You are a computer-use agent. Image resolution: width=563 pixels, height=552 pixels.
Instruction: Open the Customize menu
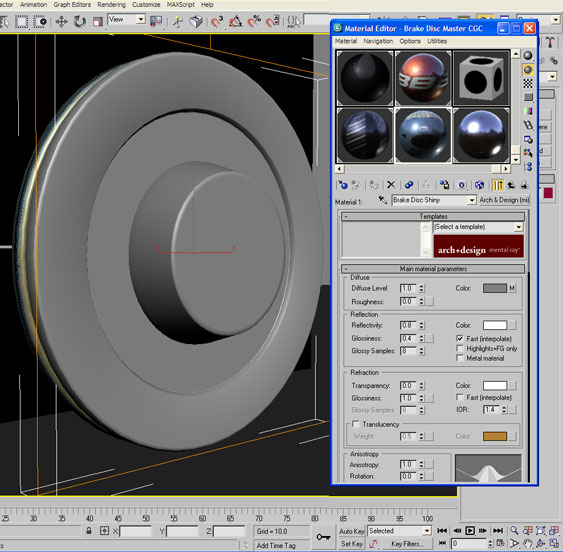[x=146, y=5]
